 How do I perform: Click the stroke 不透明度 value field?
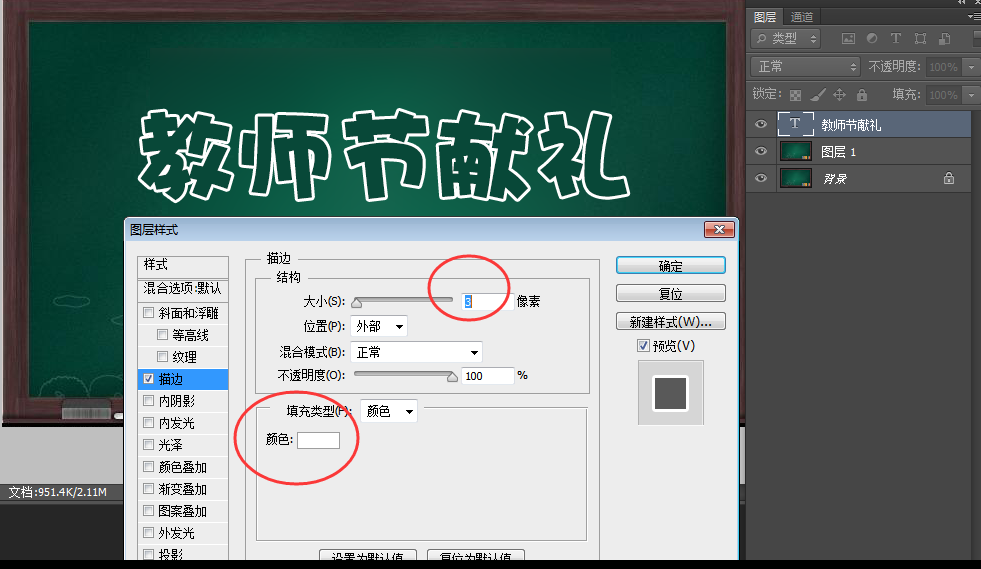point(487,376)
